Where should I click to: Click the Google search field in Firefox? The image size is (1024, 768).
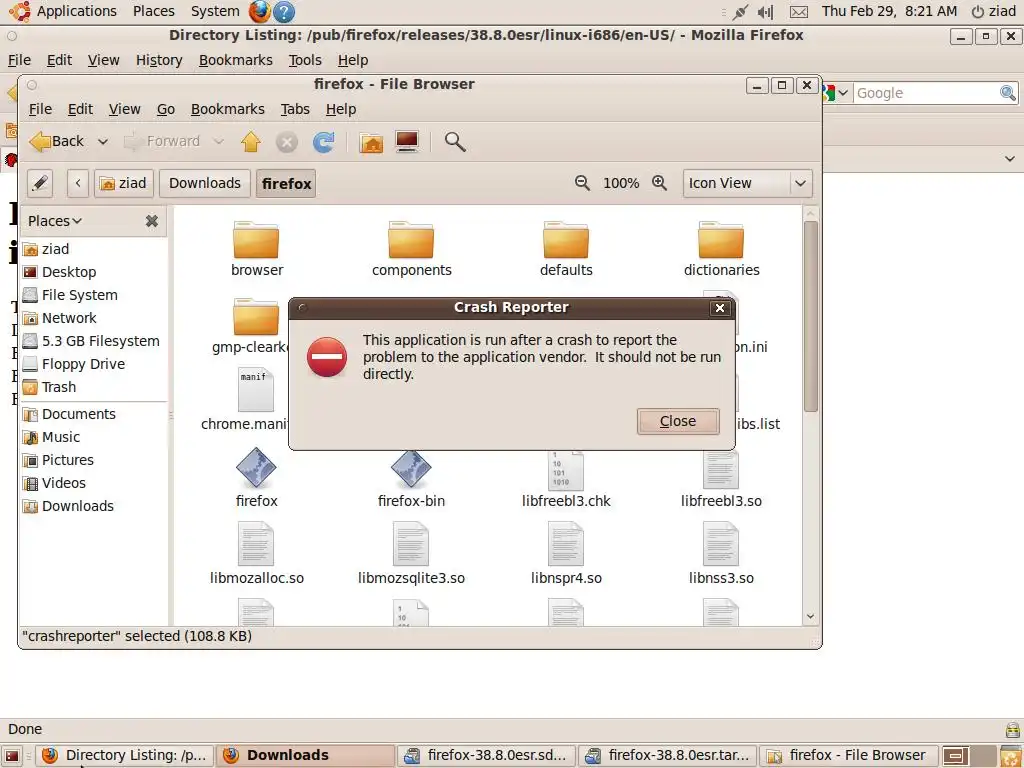(x=926, y=93)
